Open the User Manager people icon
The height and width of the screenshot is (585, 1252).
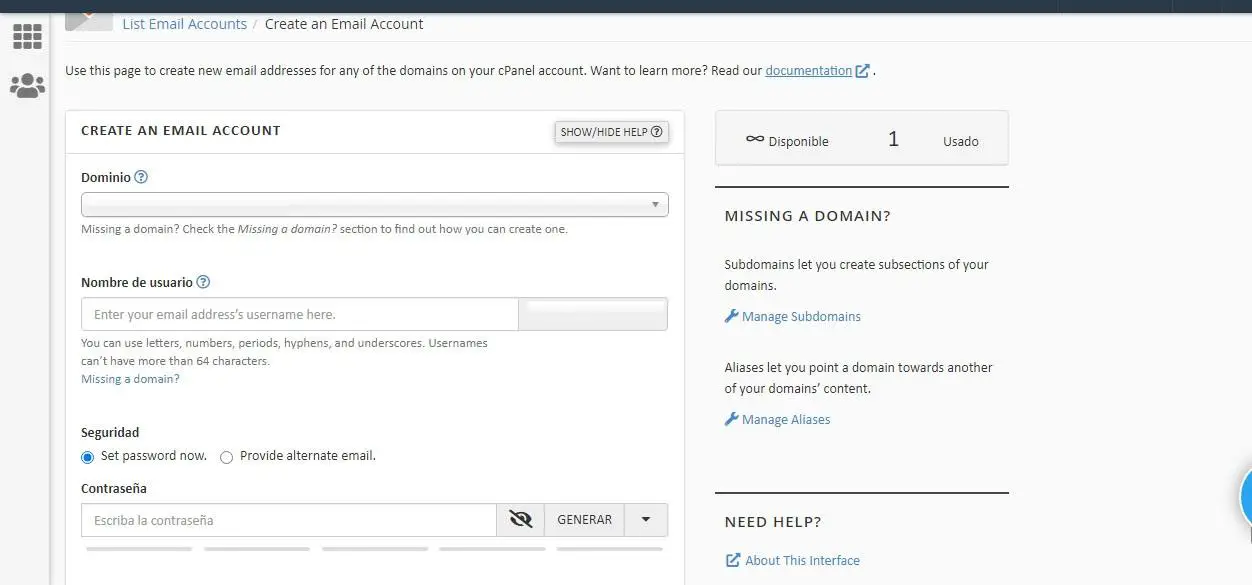coord(27,86)
